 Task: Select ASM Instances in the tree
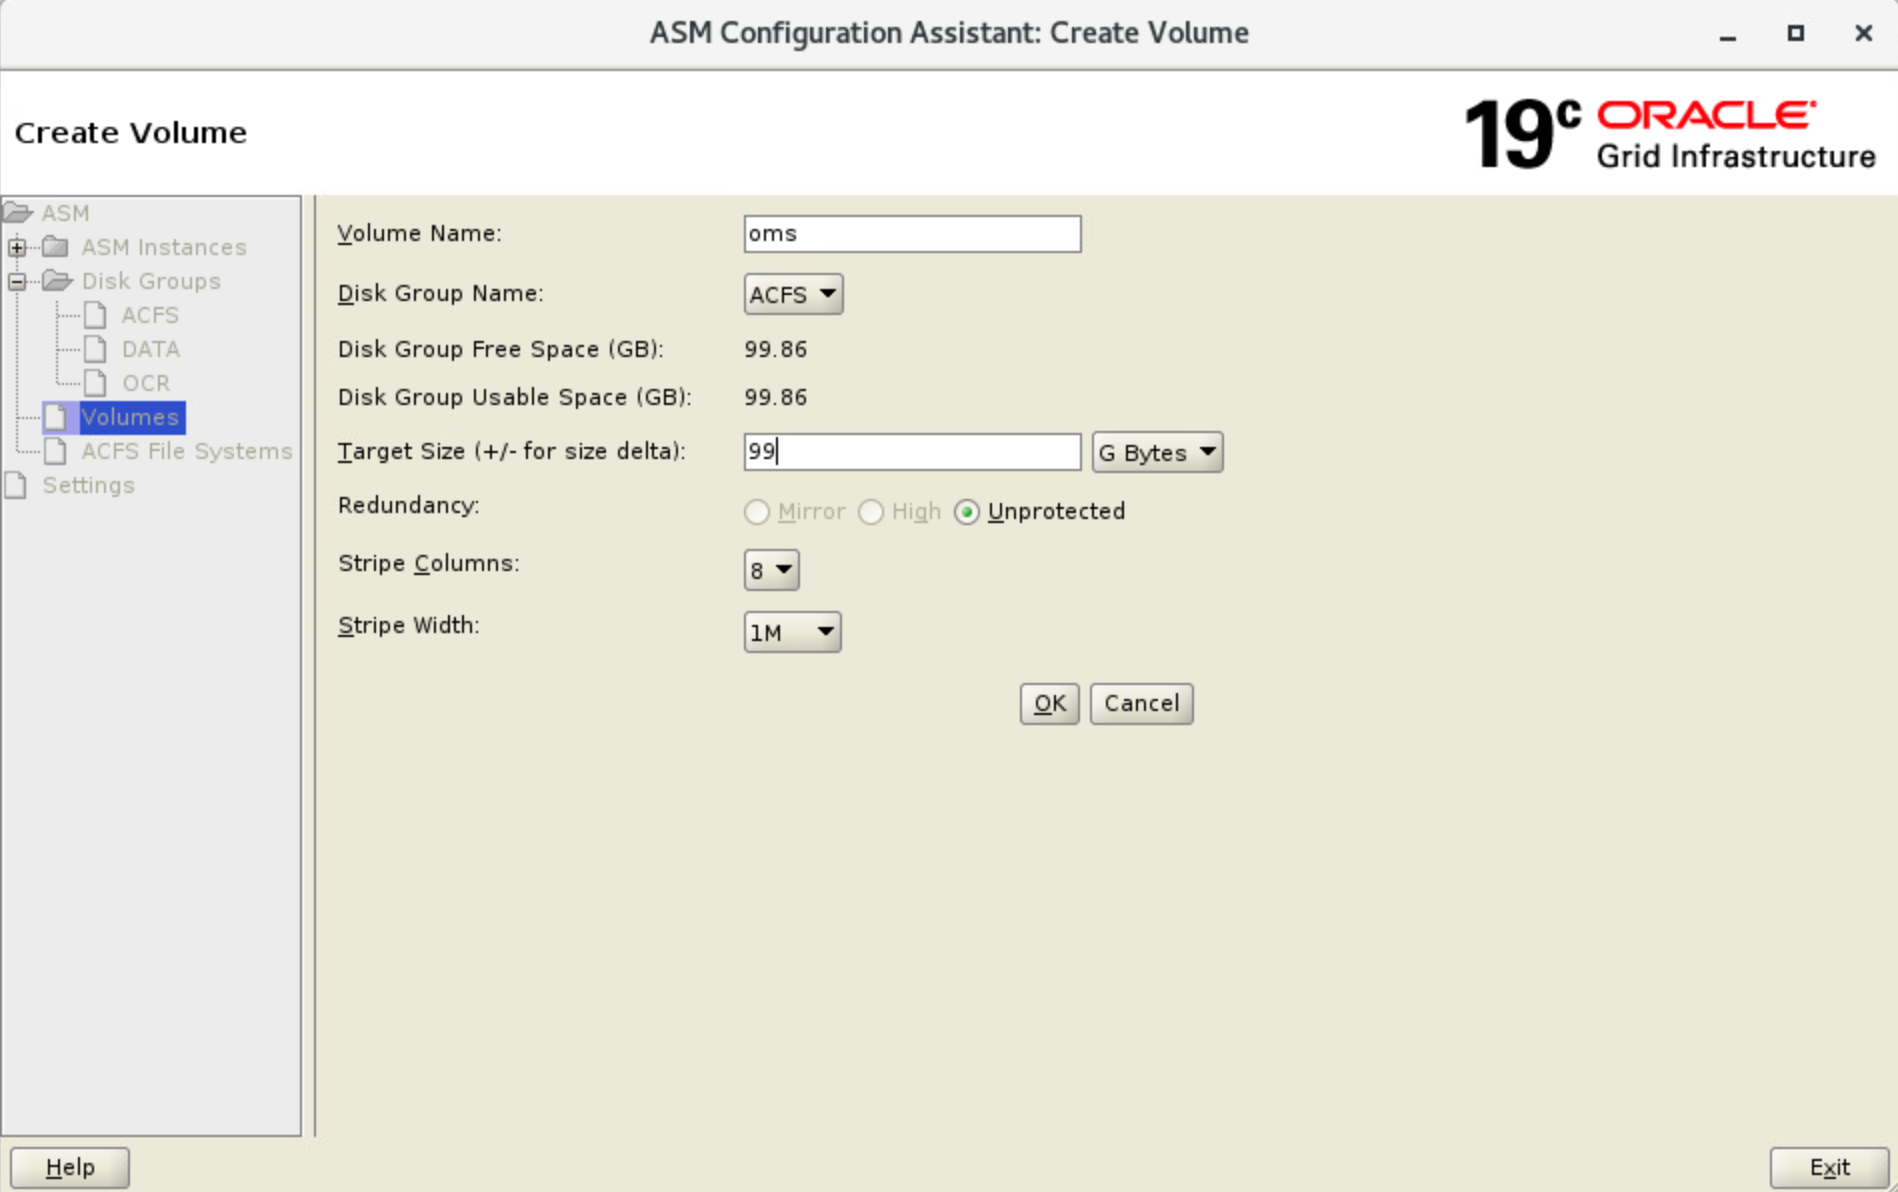pos(164,247)
